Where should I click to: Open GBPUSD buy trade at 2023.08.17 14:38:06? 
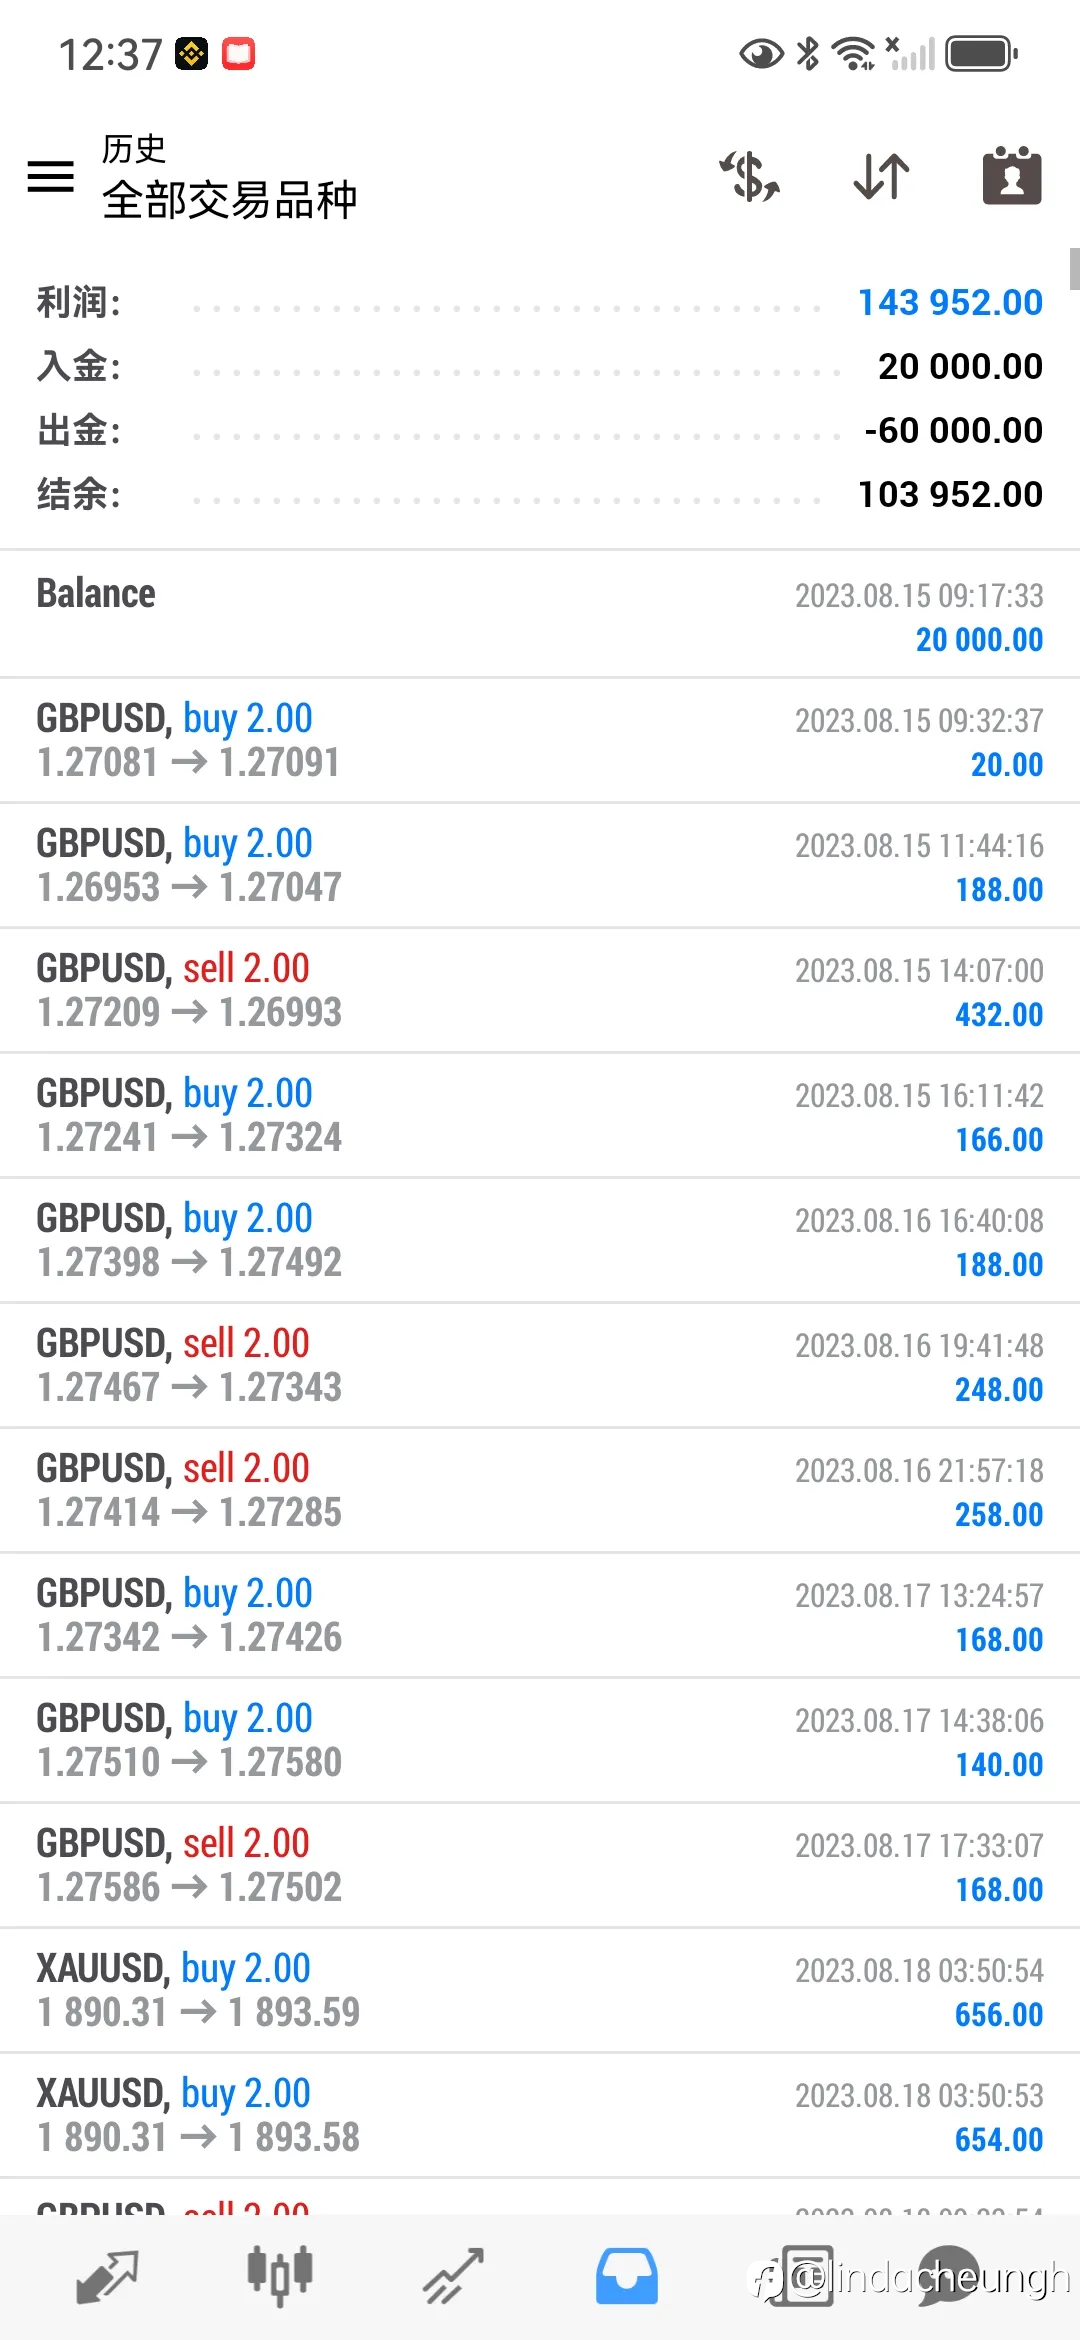point(540,1740)
